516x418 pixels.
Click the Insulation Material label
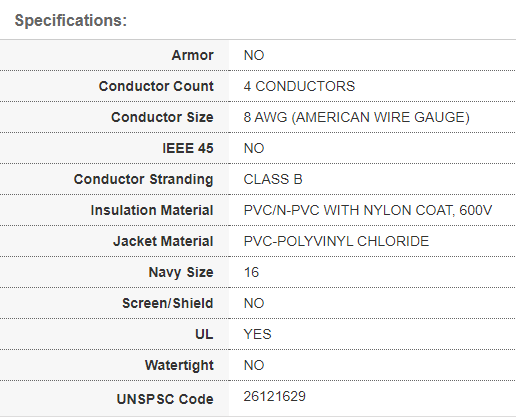coord(152,210)
